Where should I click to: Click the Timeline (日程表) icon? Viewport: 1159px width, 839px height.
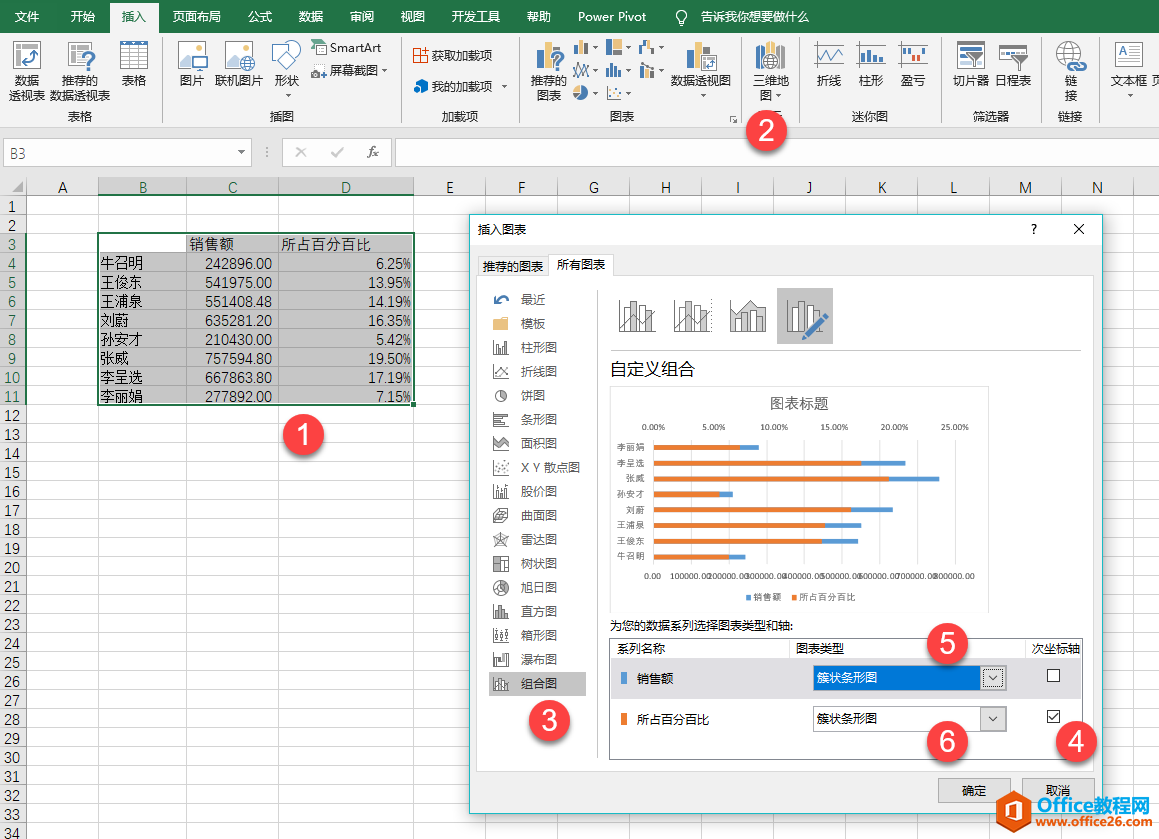click(1013, 65)
